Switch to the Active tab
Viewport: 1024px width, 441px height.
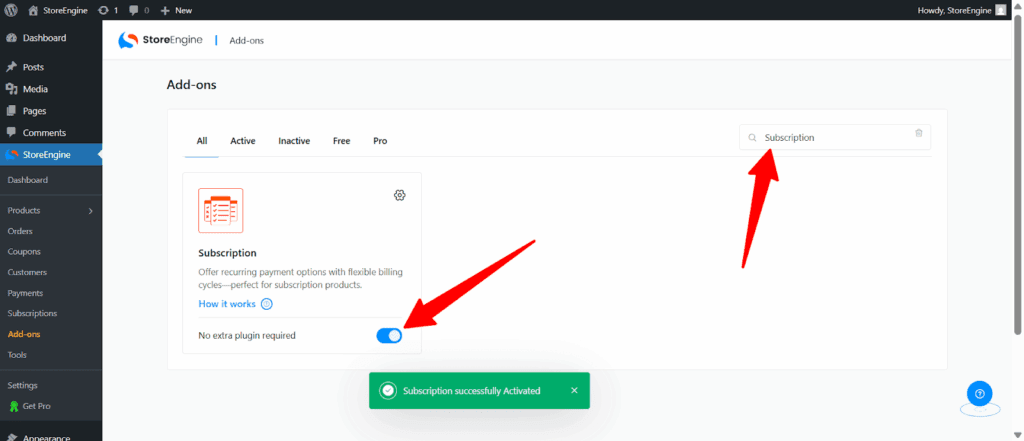pos(243,140)
